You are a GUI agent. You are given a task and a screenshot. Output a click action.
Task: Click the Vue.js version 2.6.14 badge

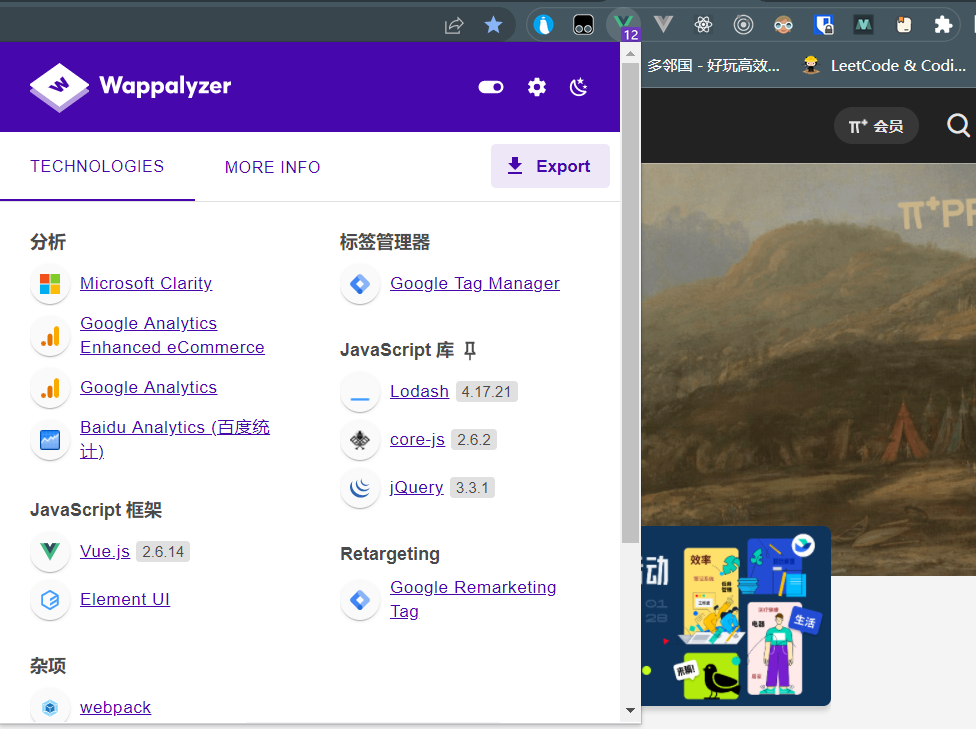[163, 552]
